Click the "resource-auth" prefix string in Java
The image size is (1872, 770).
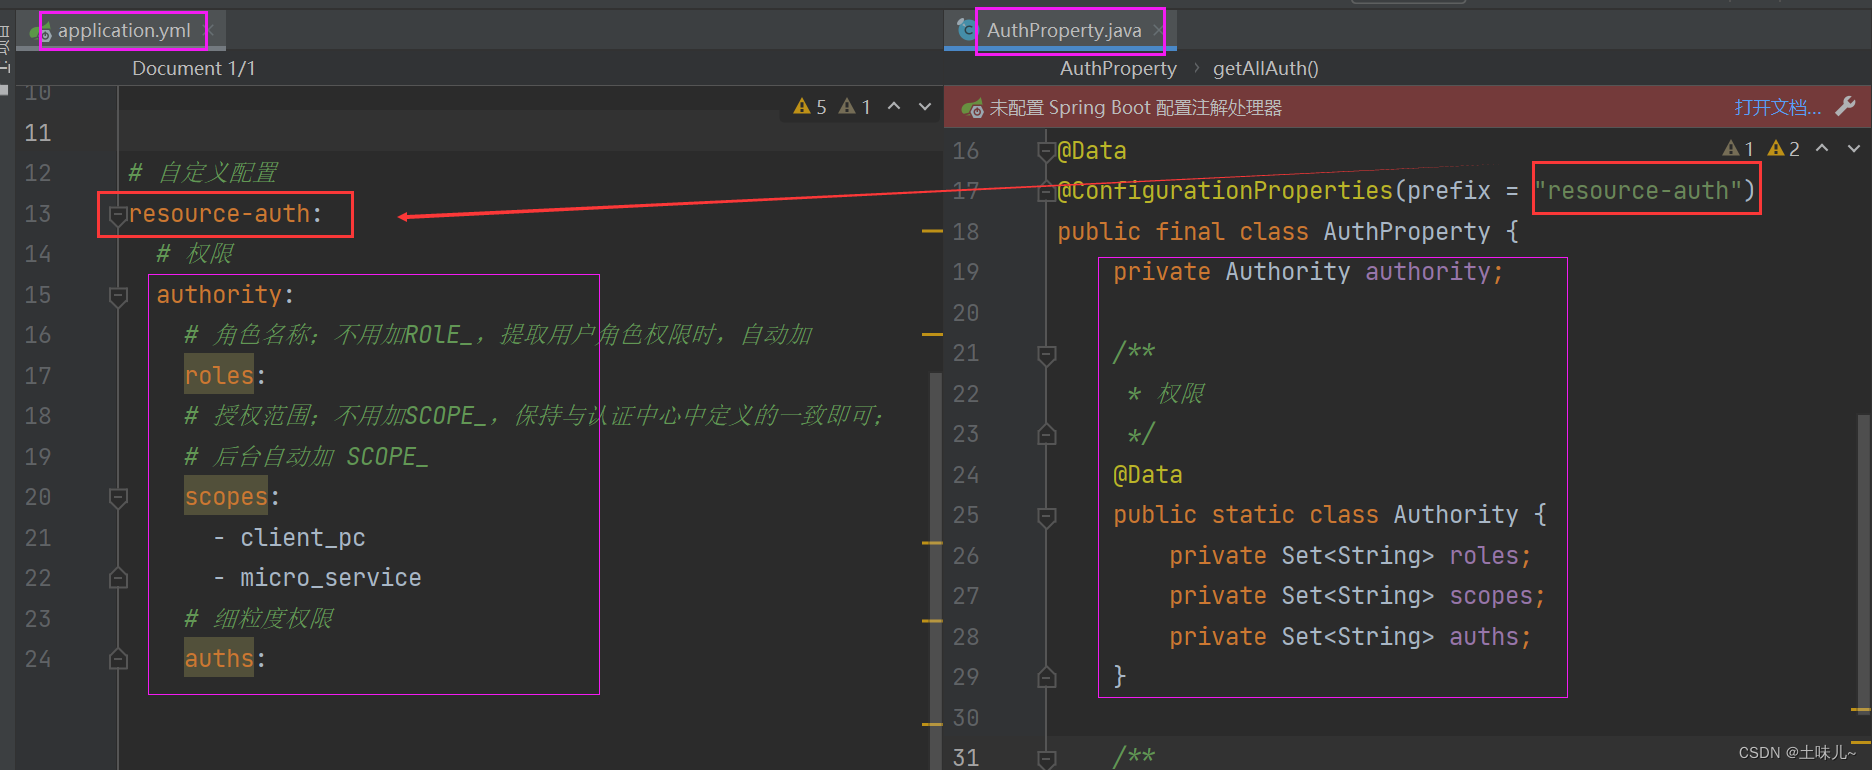pos(1639,190)
